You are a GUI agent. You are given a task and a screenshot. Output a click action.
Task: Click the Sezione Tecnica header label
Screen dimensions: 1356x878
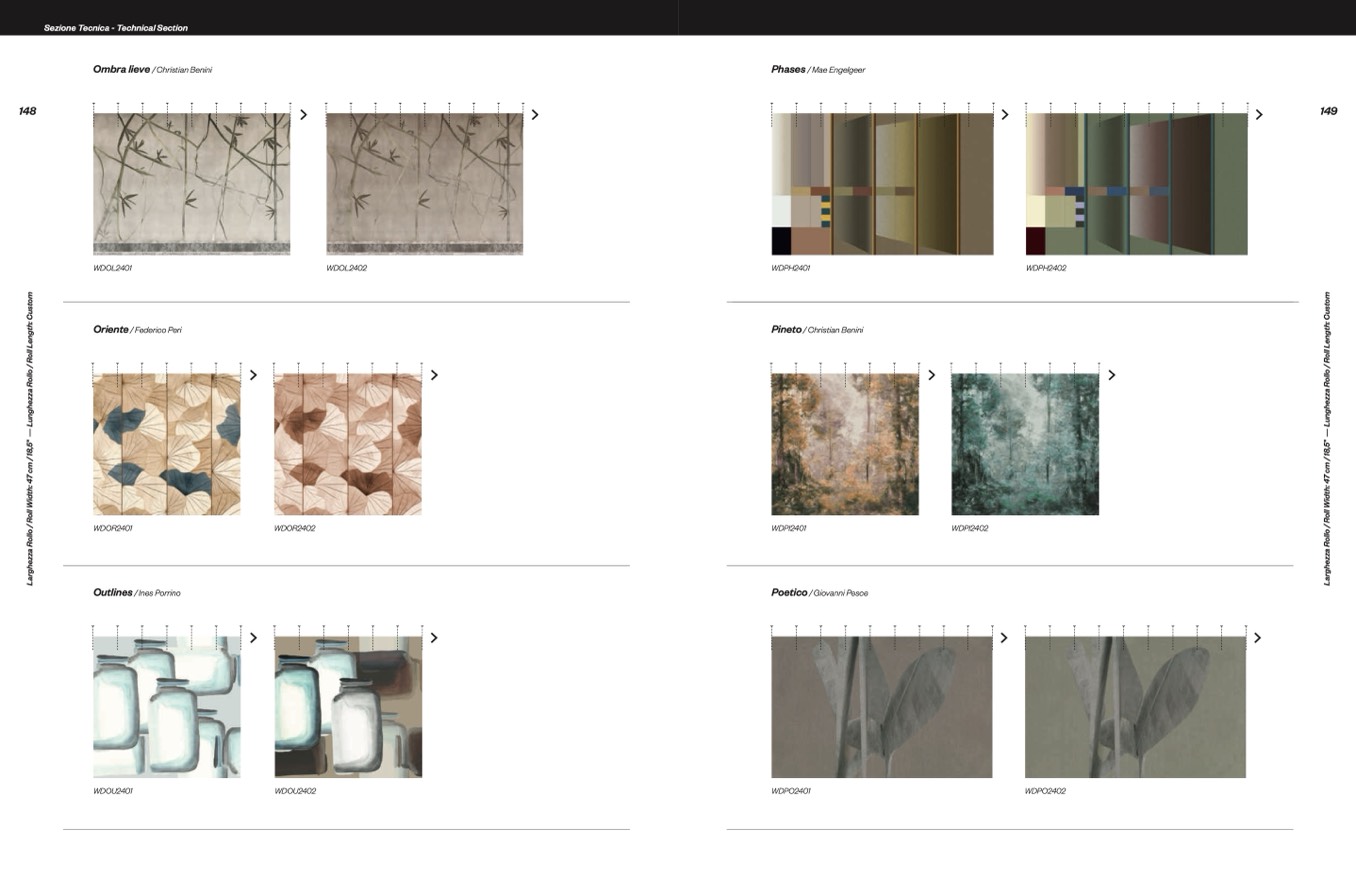pos(116,28)
